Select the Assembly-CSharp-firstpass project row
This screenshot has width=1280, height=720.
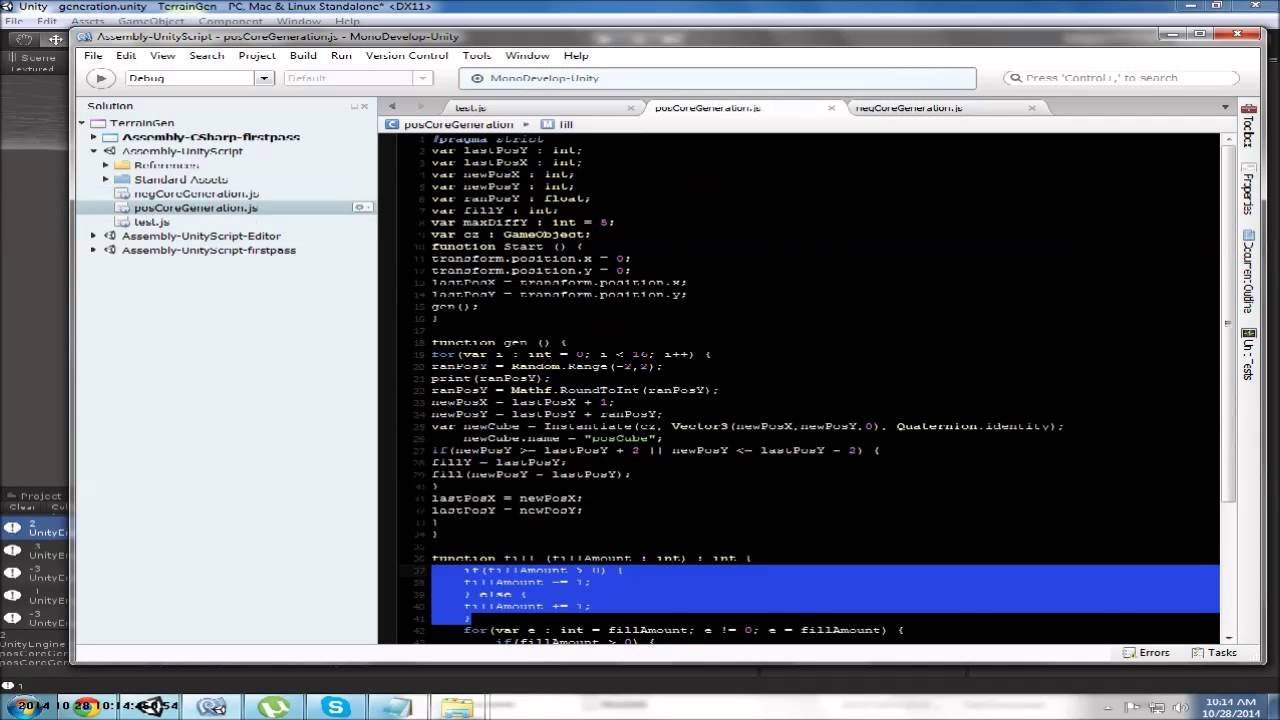(211, 137)
